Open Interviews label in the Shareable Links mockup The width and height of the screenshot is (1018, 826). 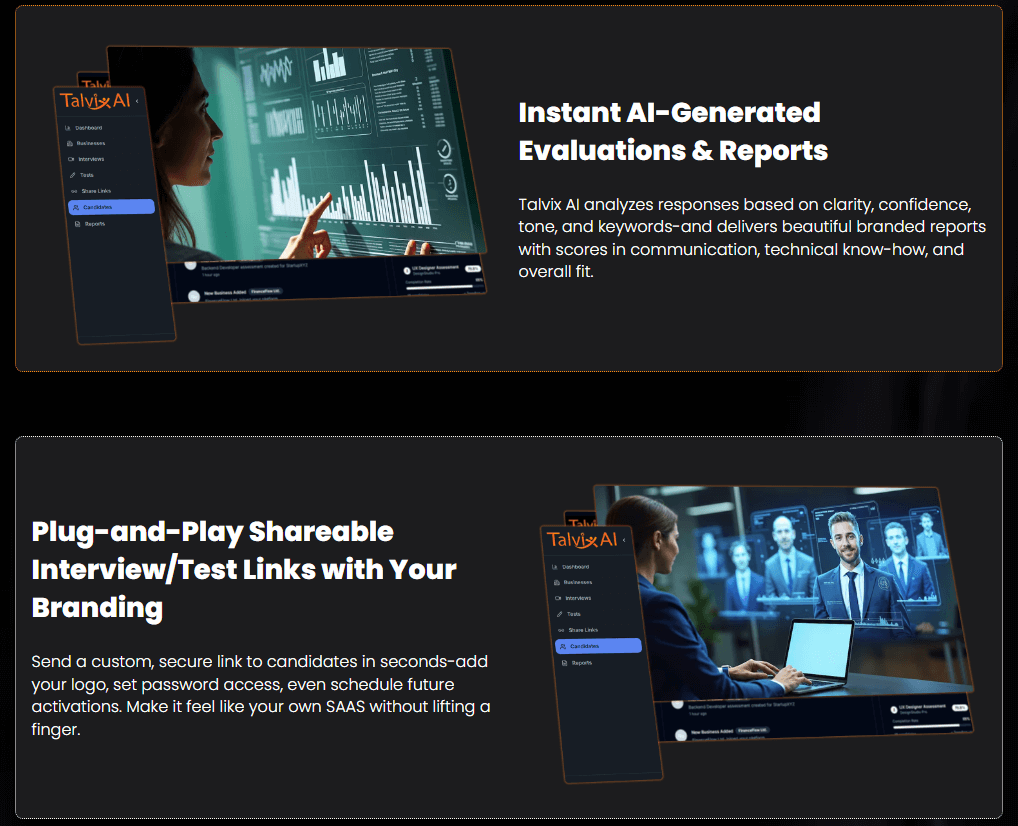click(578, 598)
